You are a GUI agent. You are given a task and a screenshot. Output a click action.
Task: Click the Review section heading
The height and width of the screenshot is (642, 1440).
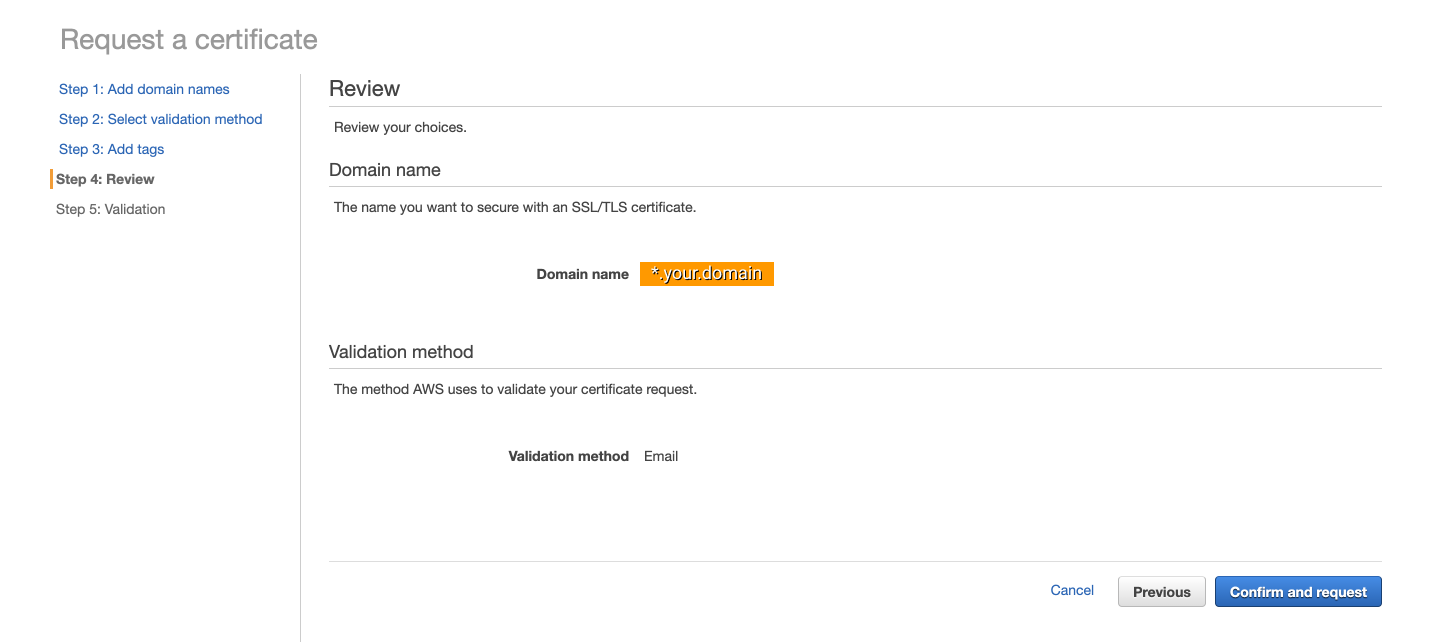tap(364, 89)
